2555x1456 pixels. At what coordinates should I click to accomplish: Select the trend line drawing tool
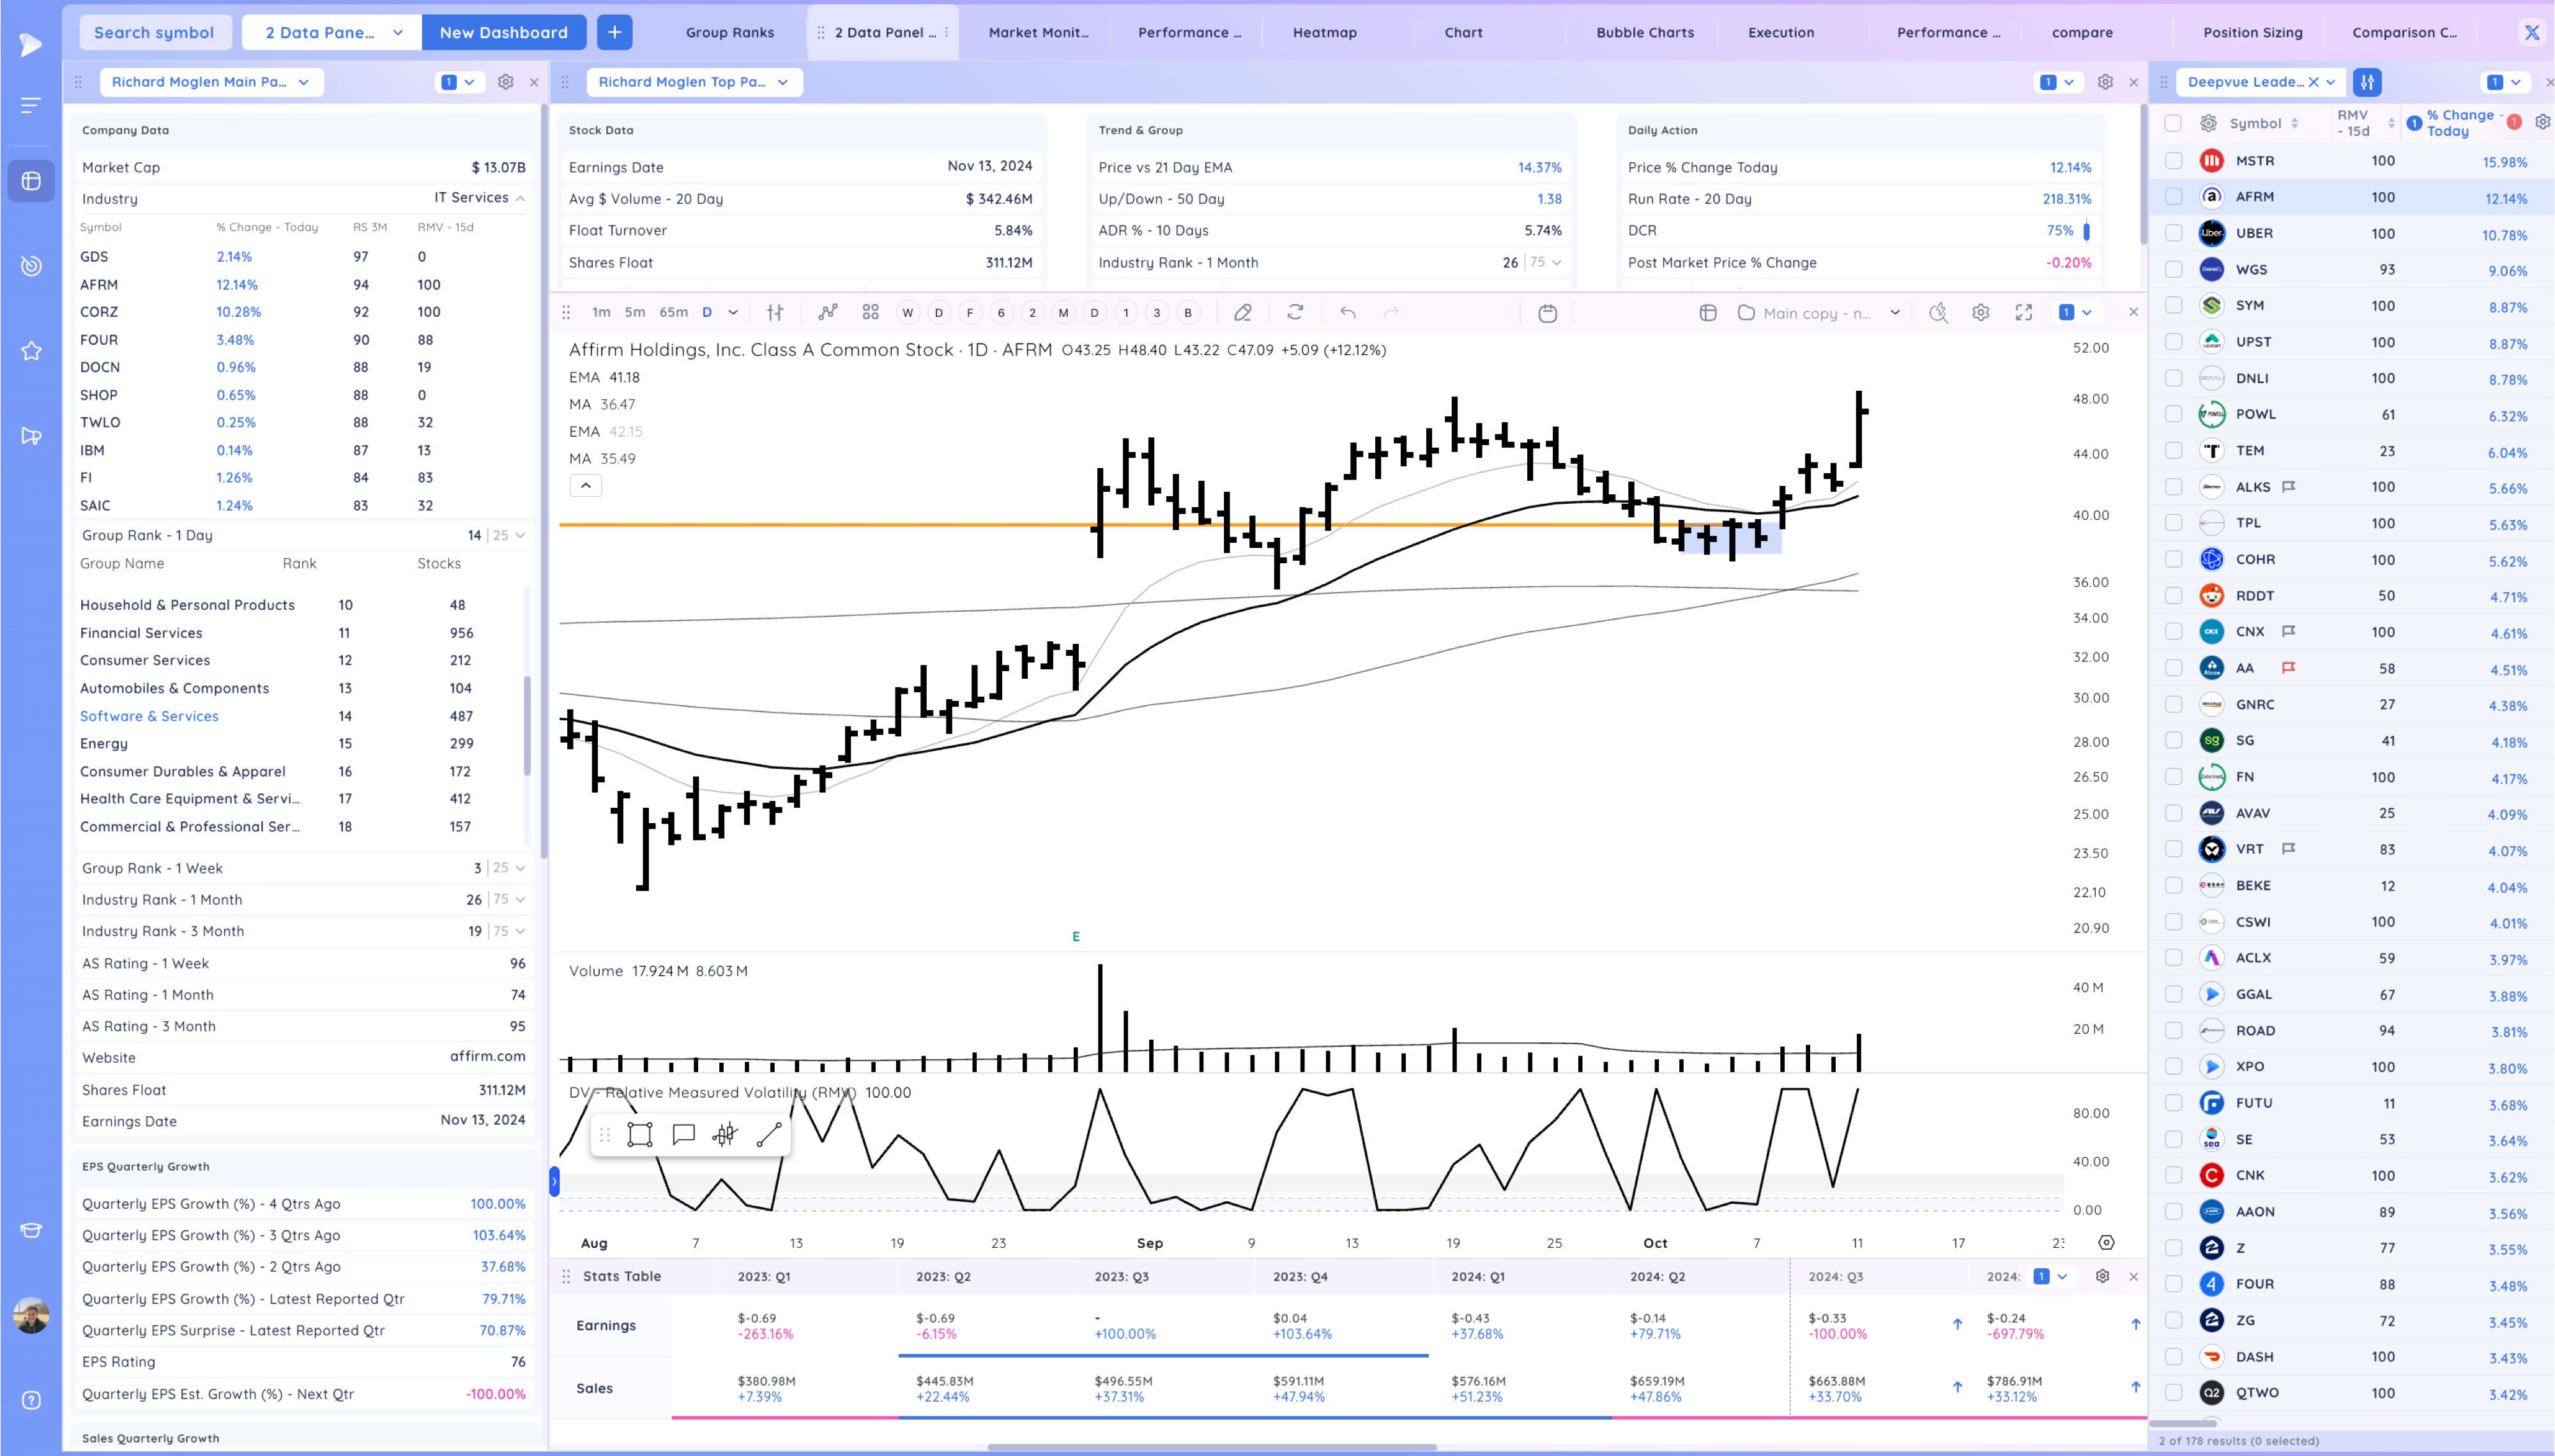pyautogui.click(x=769, y=1134)
